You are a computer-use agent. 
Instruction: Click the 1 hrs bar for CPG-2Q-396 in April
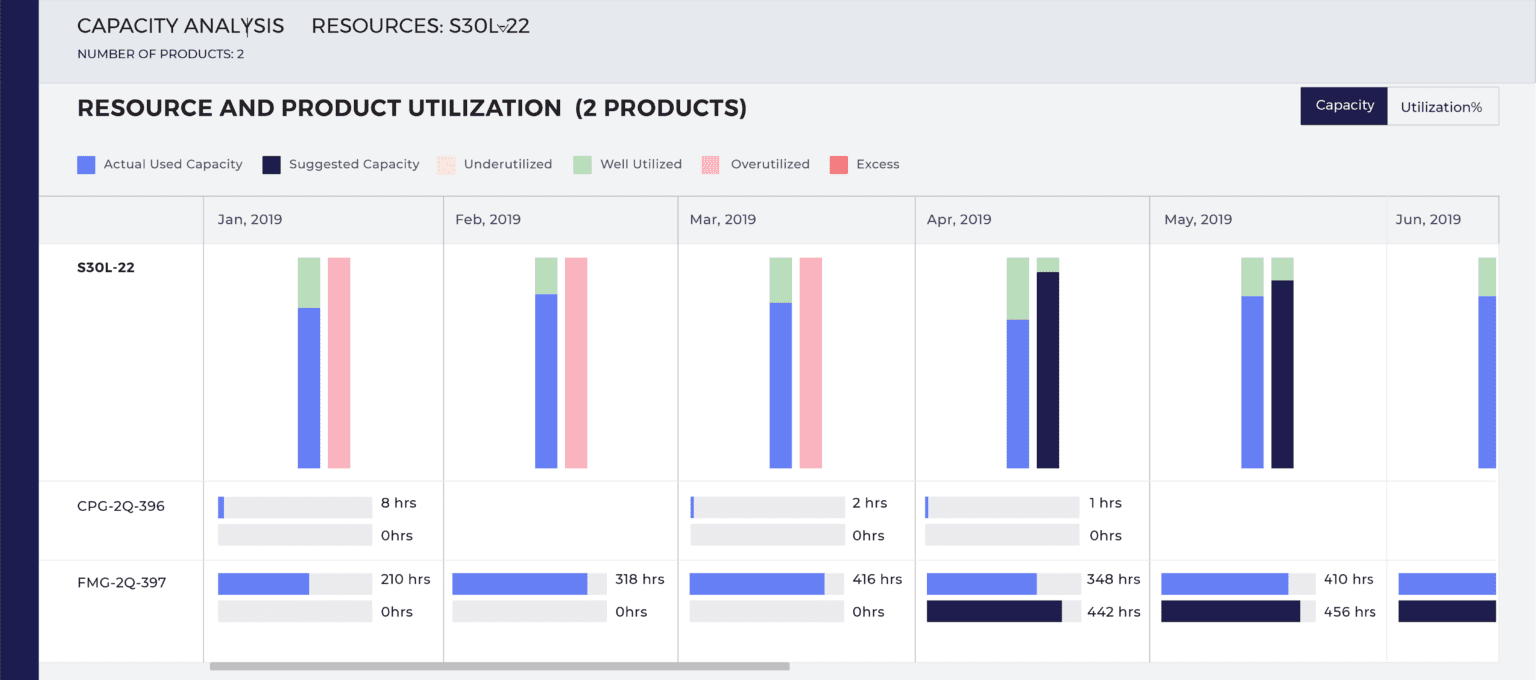pos(1002,507)
